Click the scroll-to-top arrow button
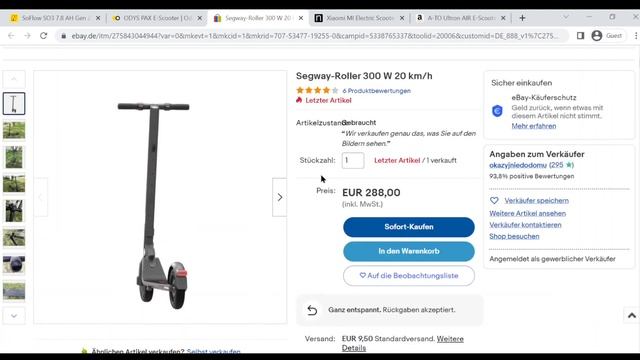This screenshot has width=640, height=360. [632, 316]
